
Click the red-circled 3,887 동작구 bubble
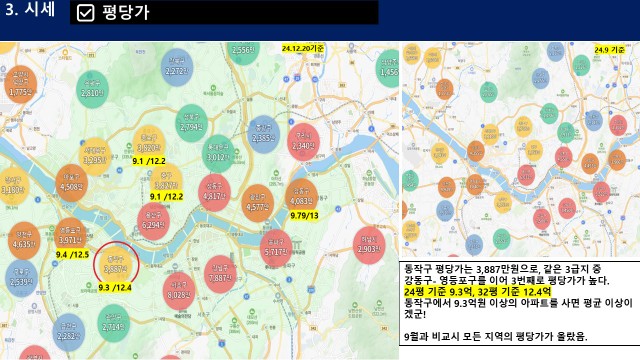(x=116, y=264)
